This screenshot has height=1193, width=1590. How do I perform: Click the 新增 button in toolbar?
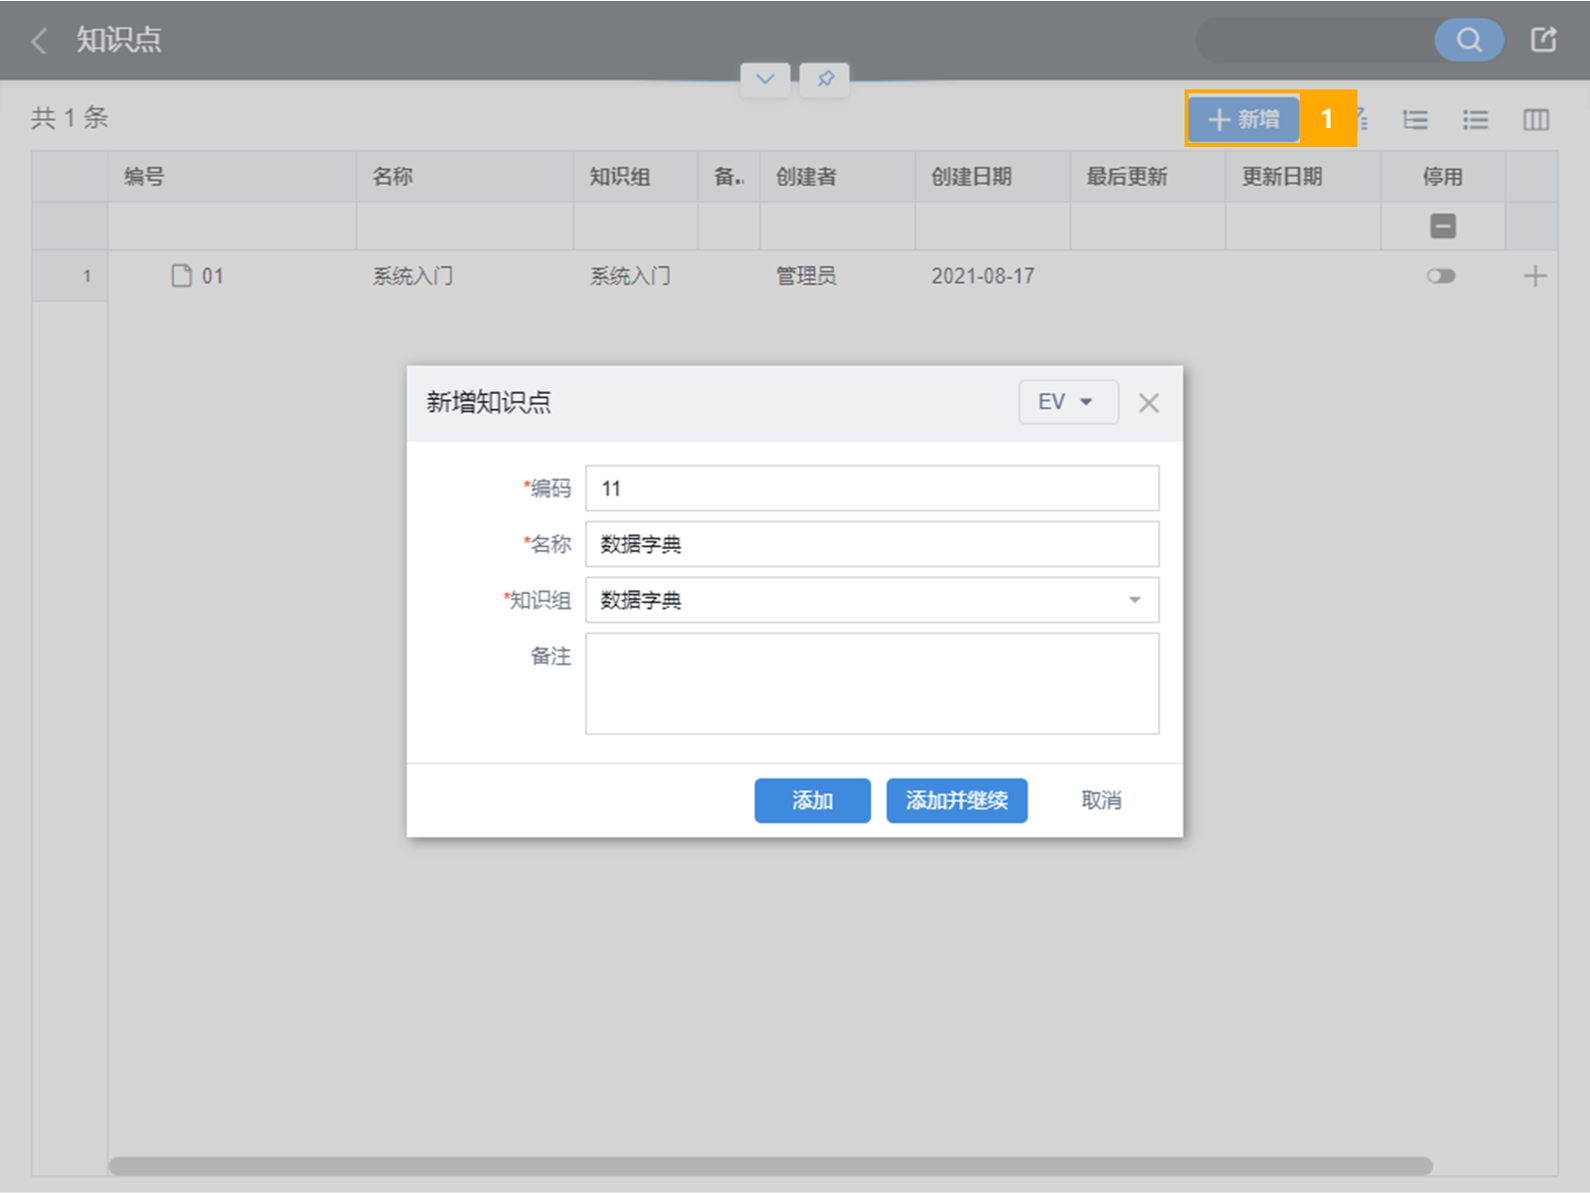click(x=1244, y=119)
